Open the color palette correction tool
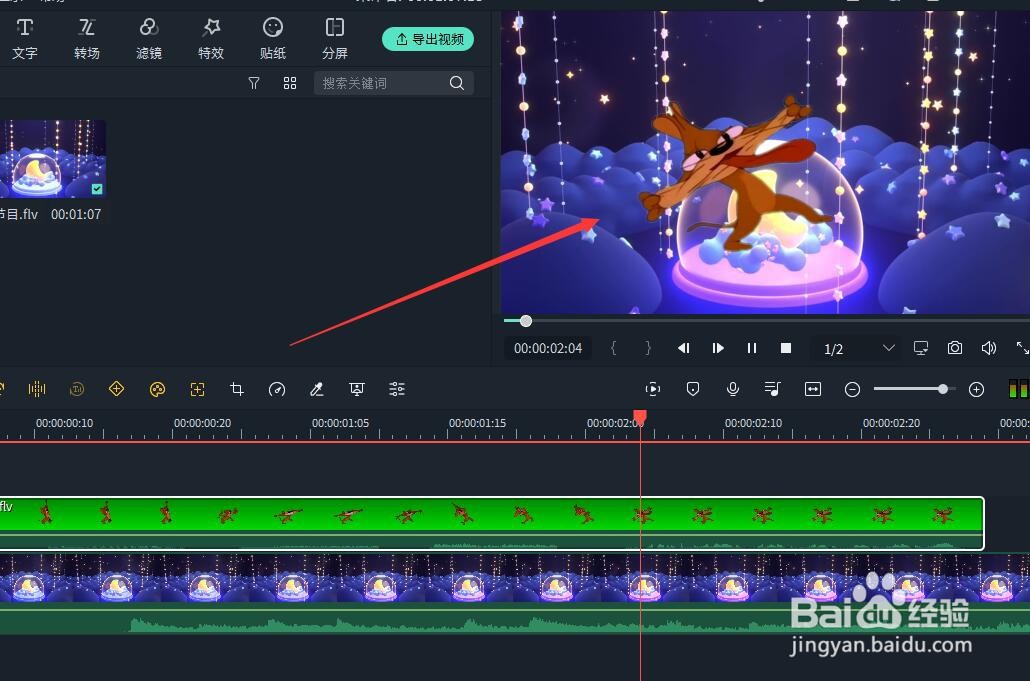 click(157, 389)
